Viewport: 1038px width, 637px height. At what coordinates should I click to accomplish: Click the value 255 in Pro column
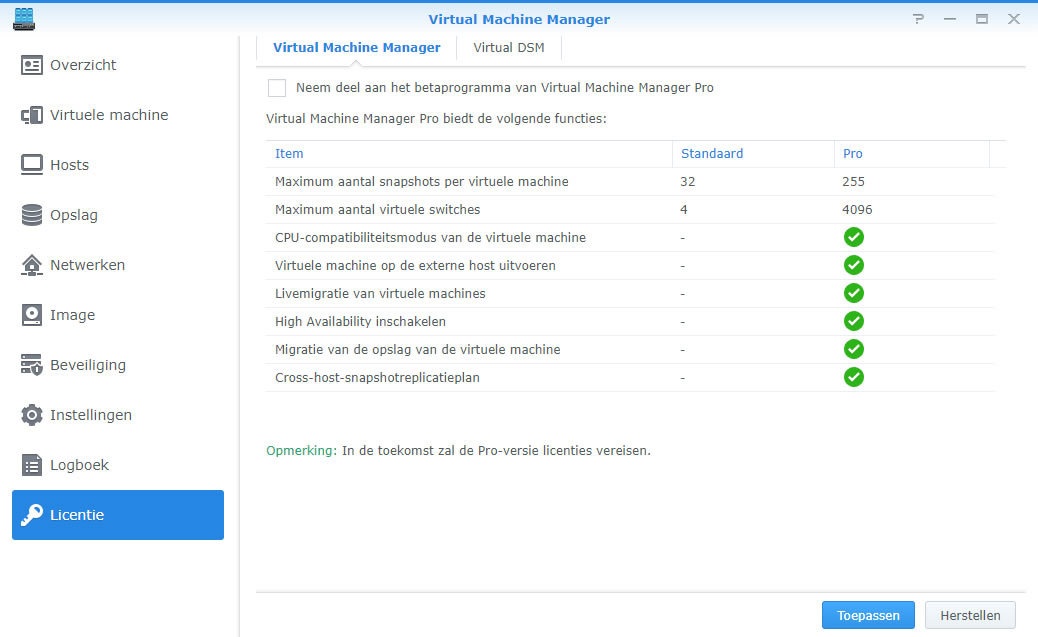(853, 181)
